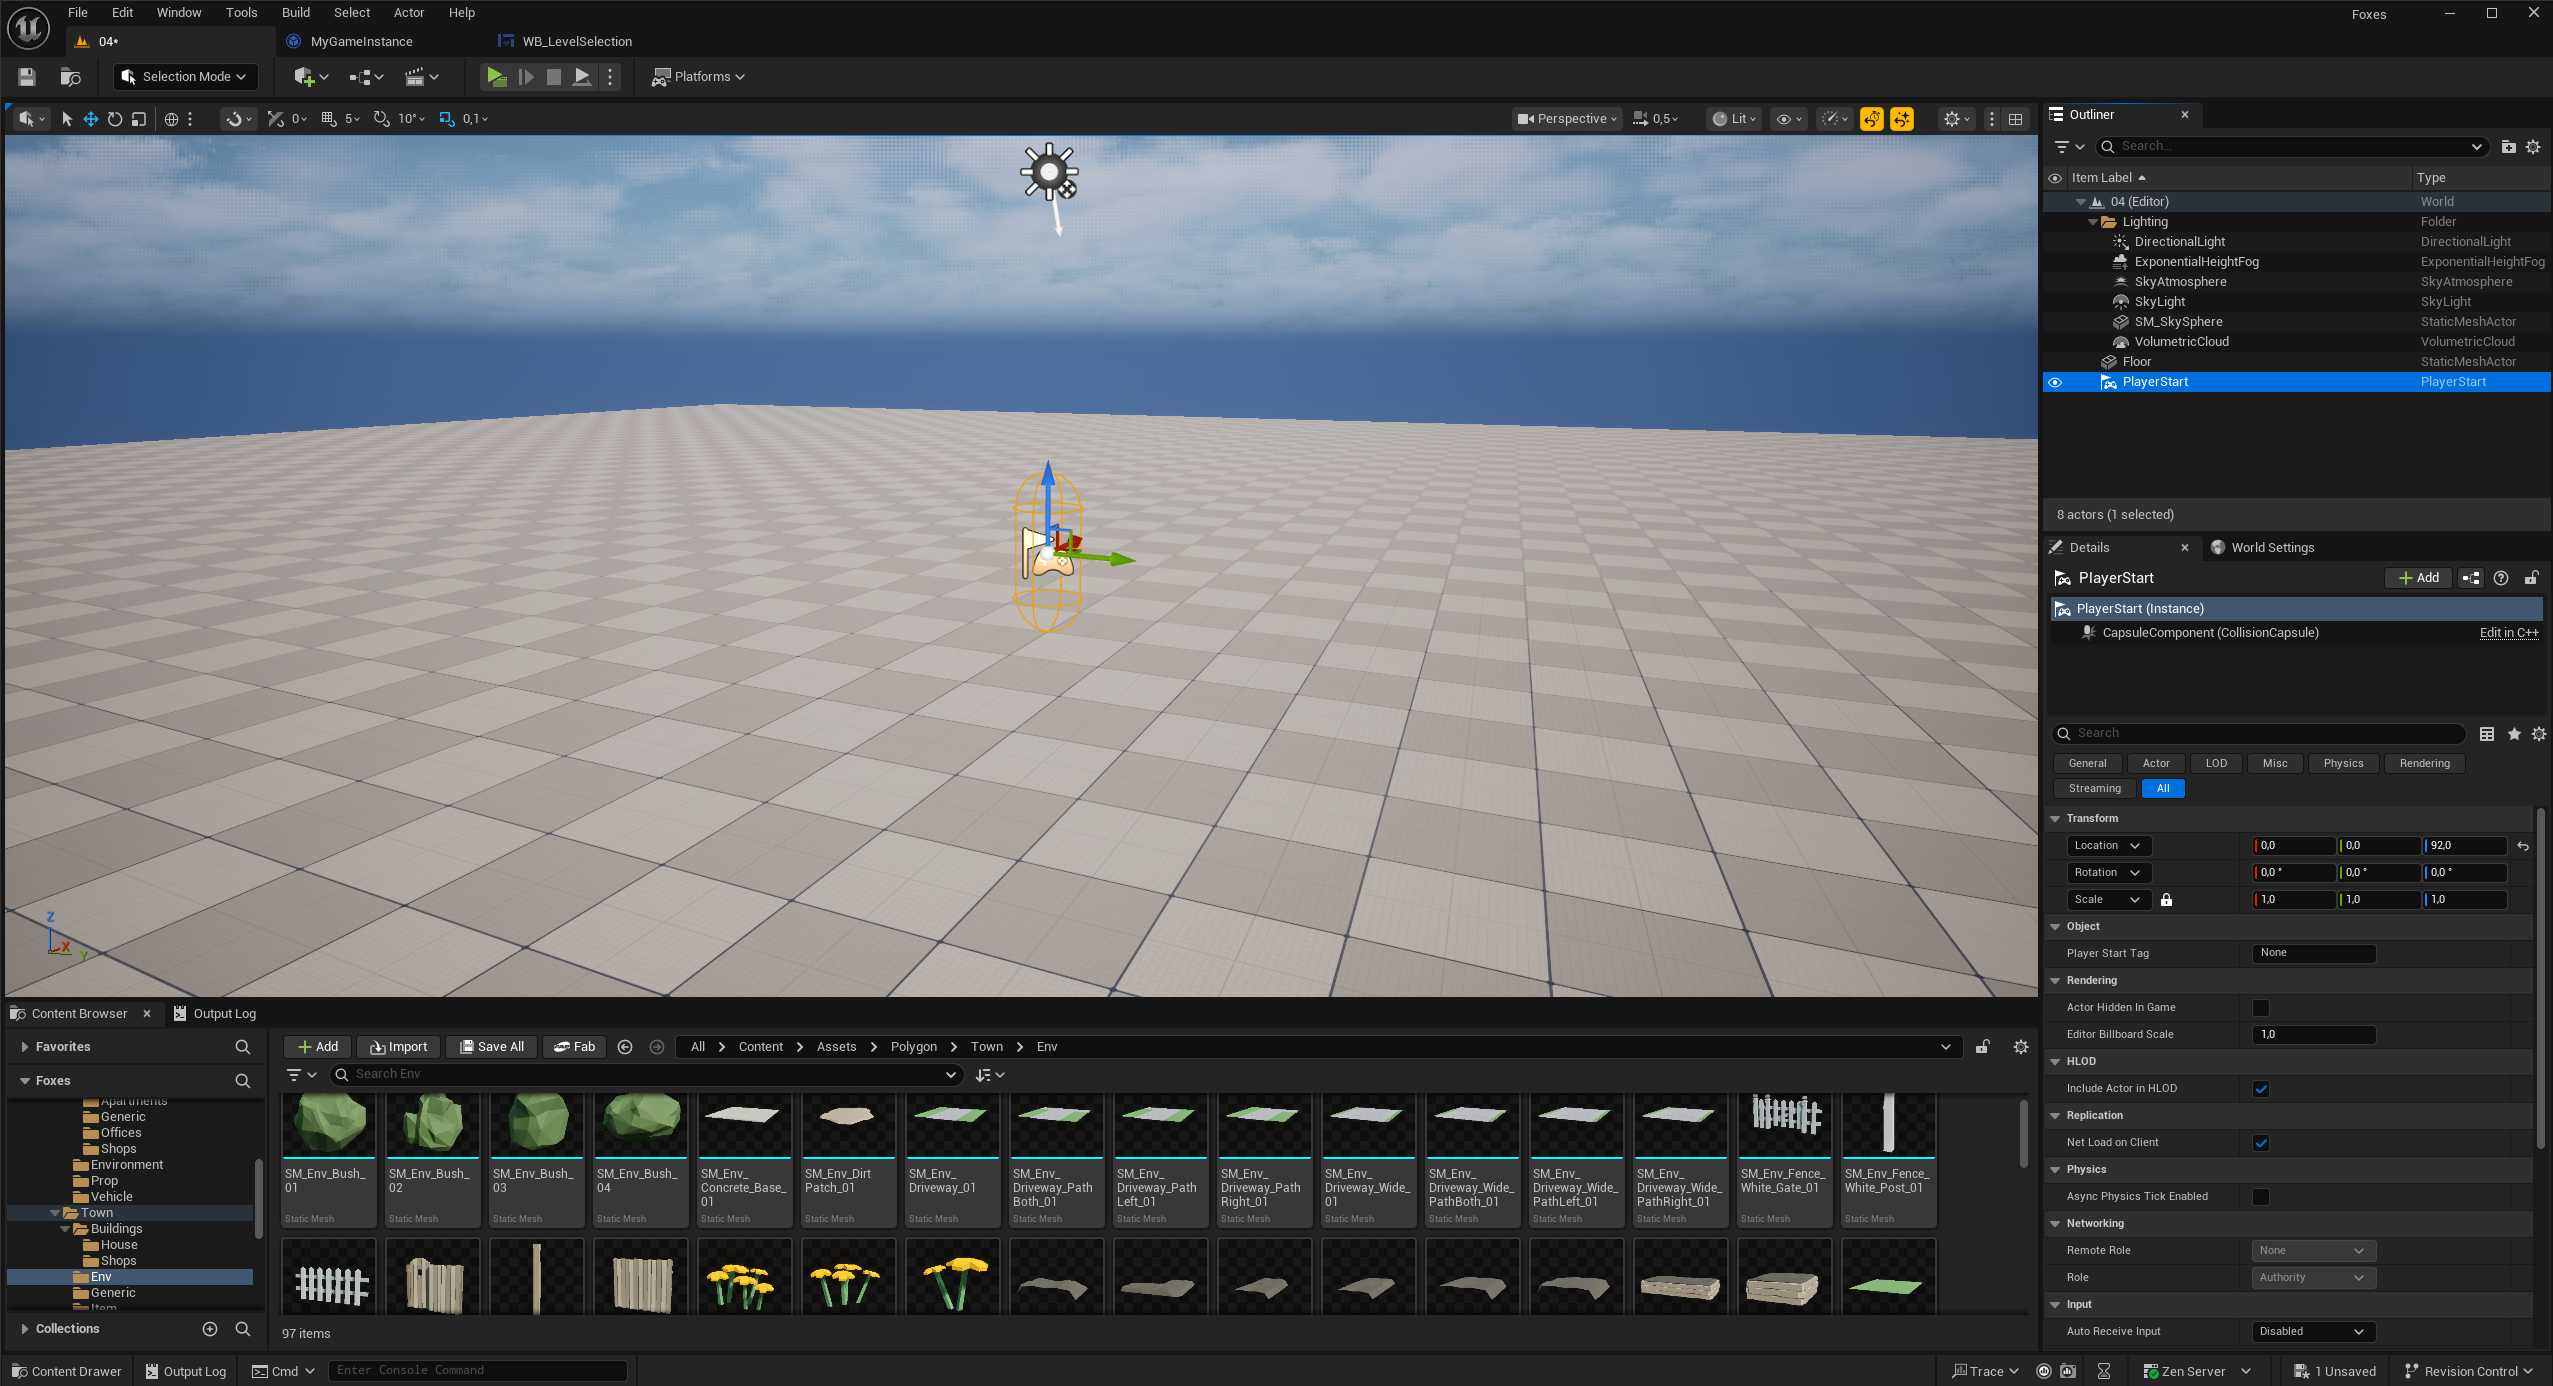Screen dimensions: 2553x1386
Task: Toggle the Details panel lock icon
Action: click(2531, 578)
